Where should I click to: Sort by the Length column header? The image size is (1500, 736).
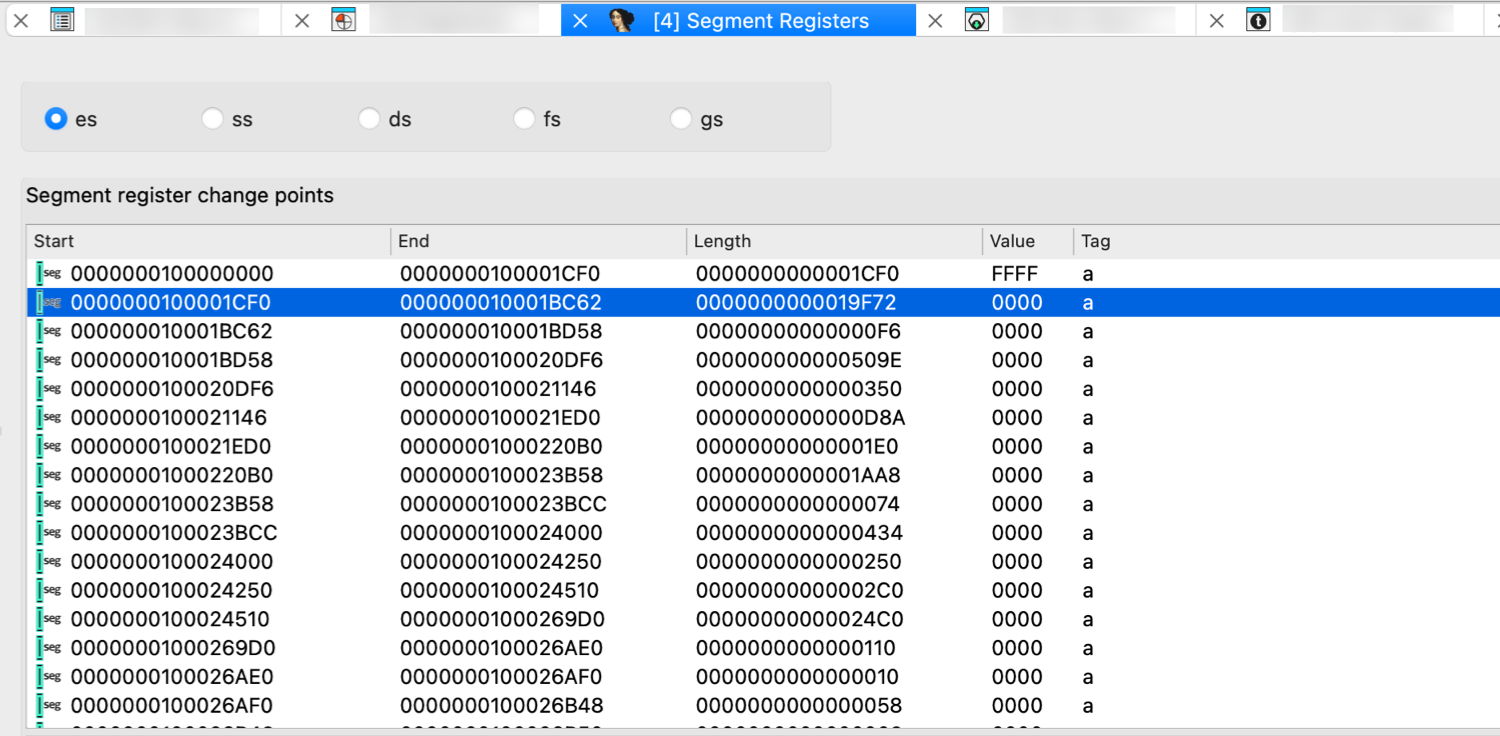coord(723,241)
